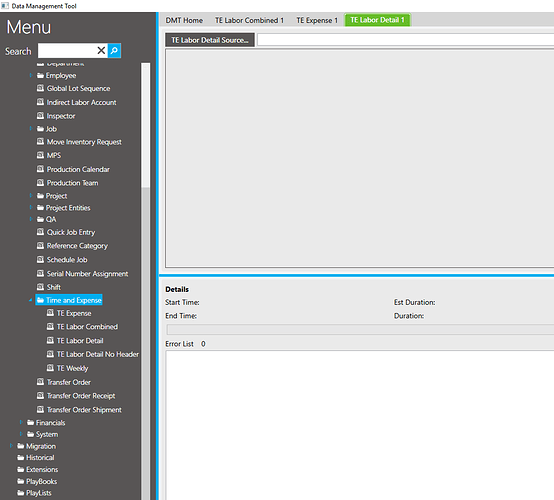Expand the Financials folder arrow

coord(21,422)
